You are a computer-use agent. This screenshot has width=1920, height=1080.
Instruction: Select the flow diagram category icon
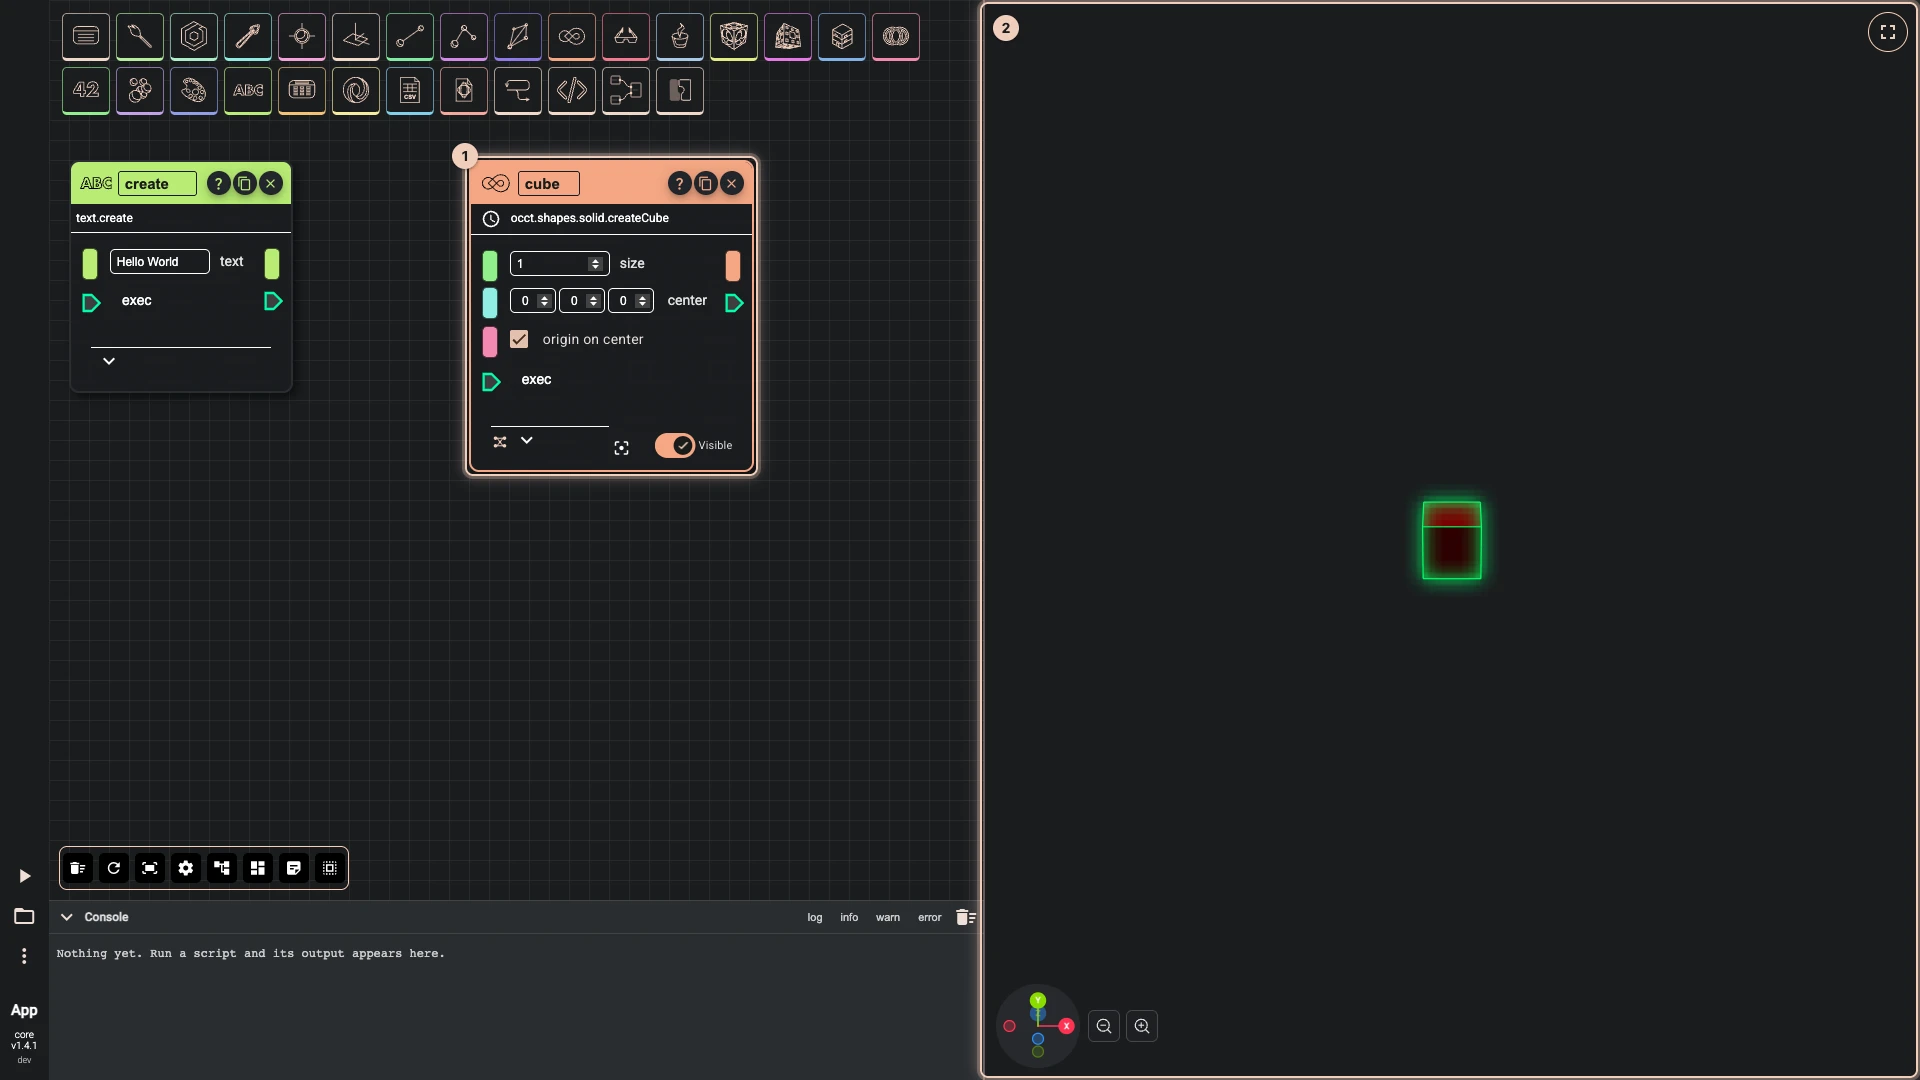coord(626,90)
